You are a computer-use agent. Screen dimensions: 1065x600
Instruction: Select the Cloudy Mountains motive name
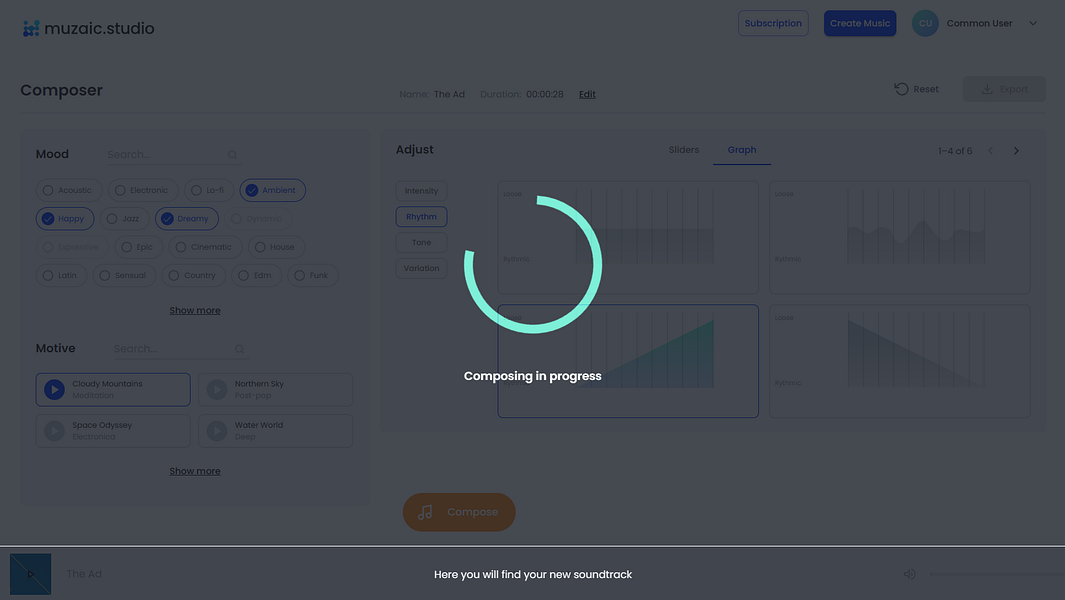(107, 384)
